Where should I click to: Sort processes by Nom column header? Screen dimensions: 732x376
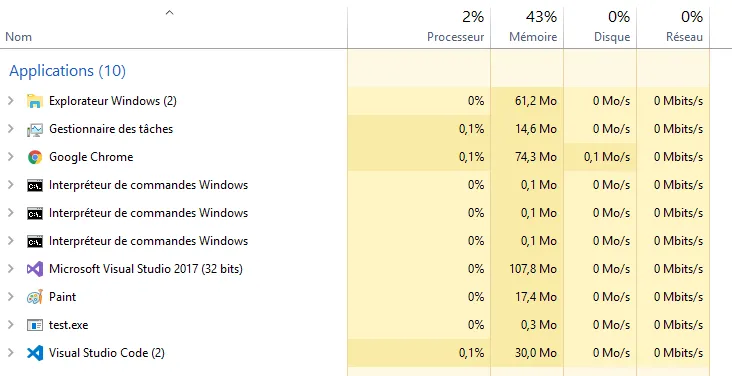coord(19,37)
